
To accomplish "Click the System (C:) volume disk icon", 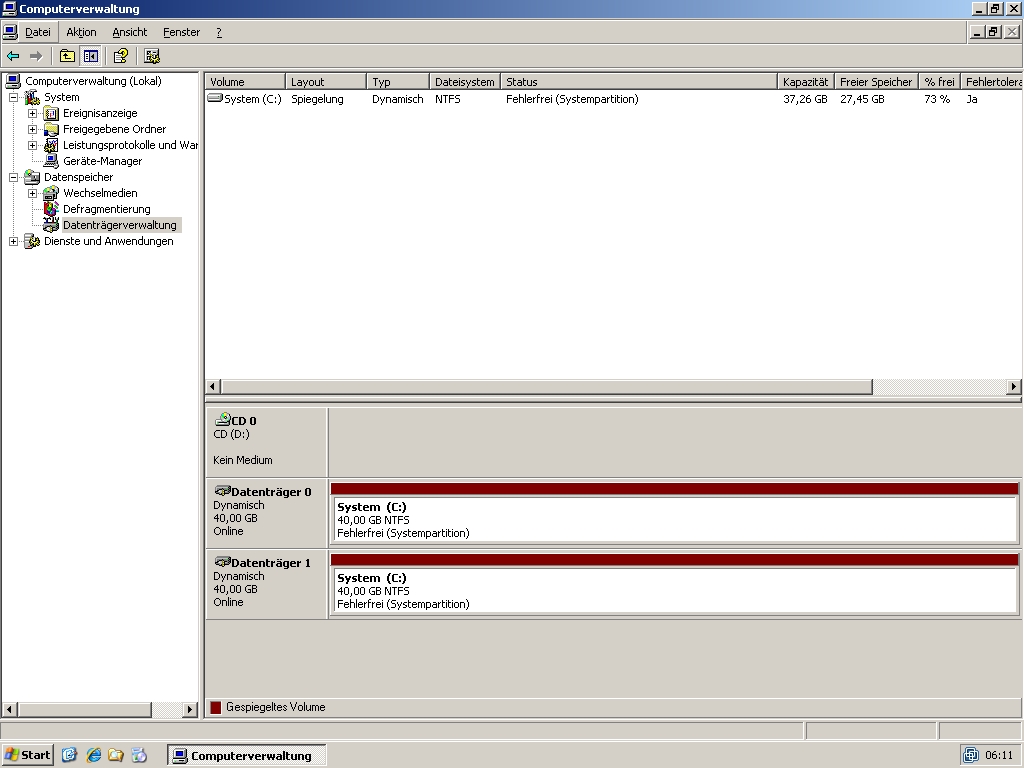I will pos(215,99).
